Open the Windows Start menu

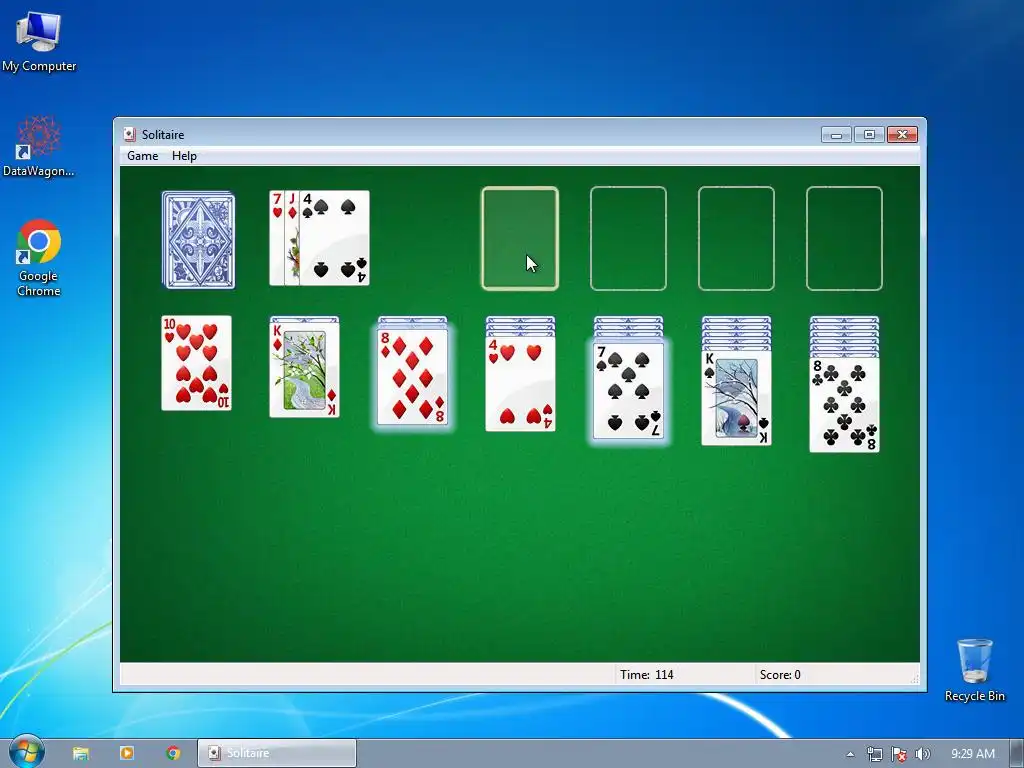click(27, 752)
